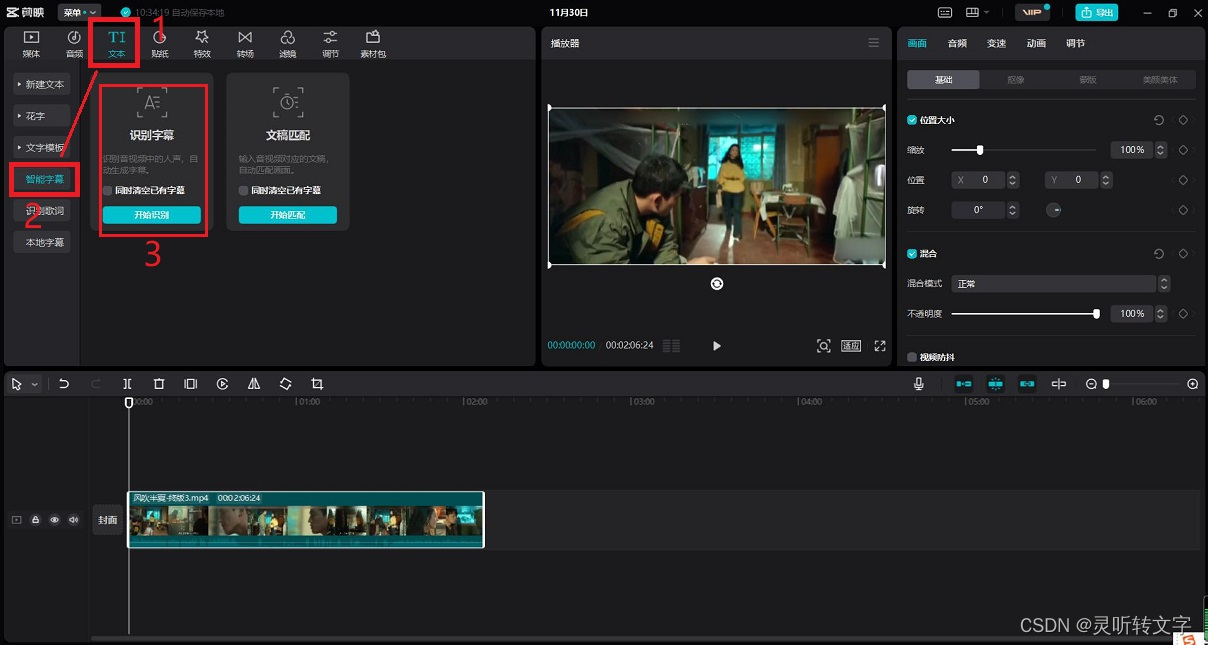
Task: Check 同时清空已有字幕 under 识别字幕
Action: tap(107, 190)
